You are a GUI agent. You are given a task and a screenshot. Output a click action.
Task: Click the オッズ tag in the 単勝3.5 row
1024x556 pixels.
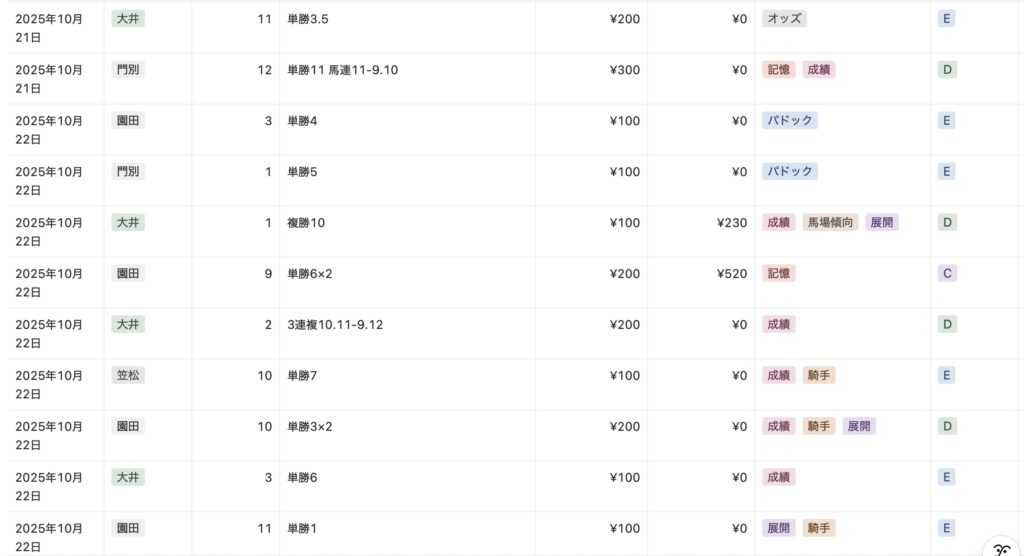coord(783,19)
